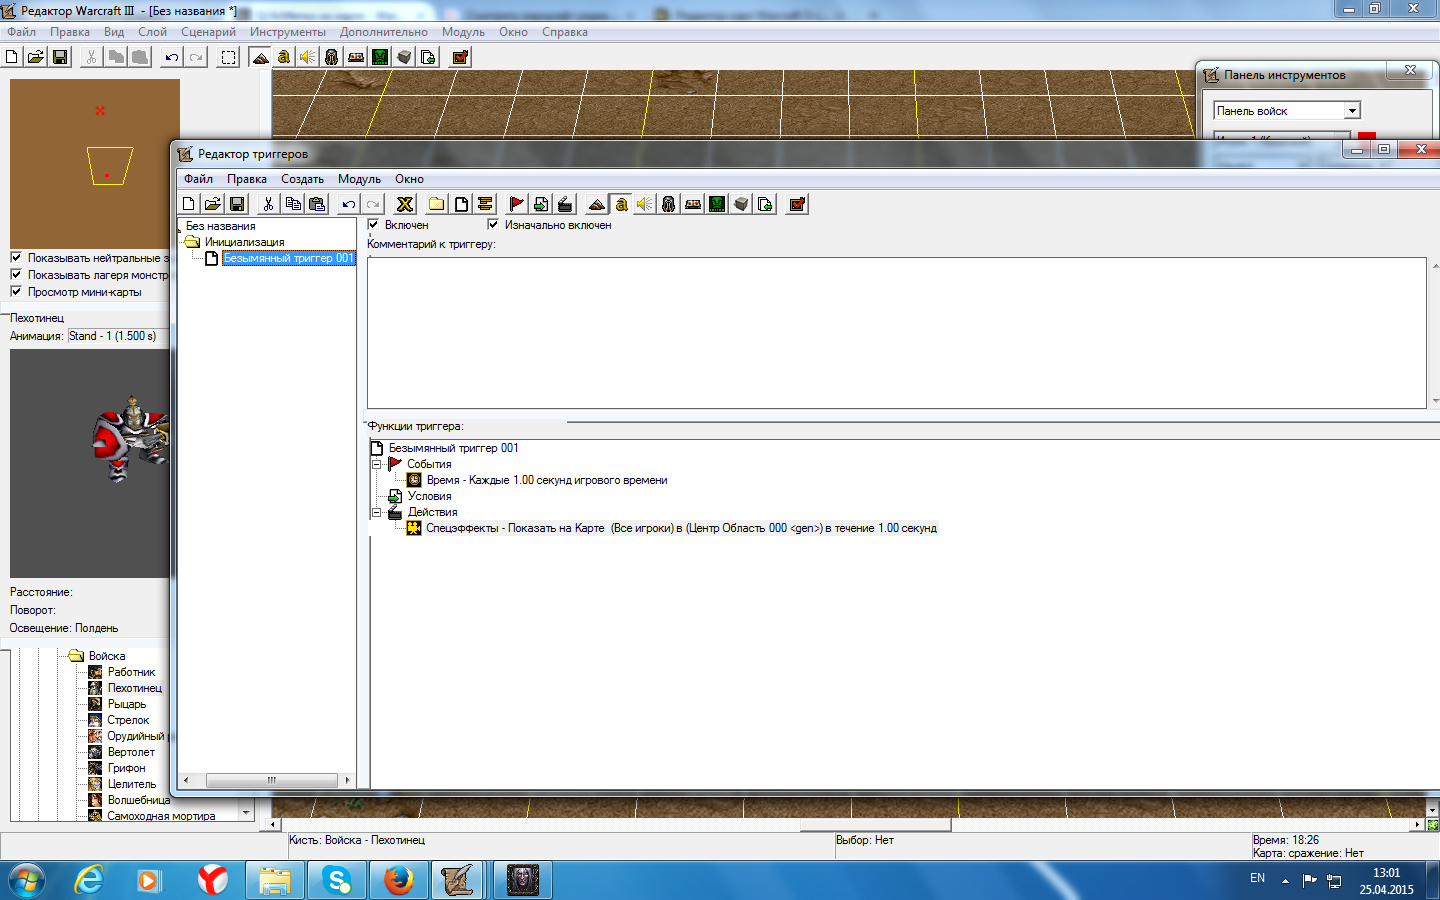Open Campaign Editor from Trigger Editor toolbar

pyautogui.click(x=693, y=204)
